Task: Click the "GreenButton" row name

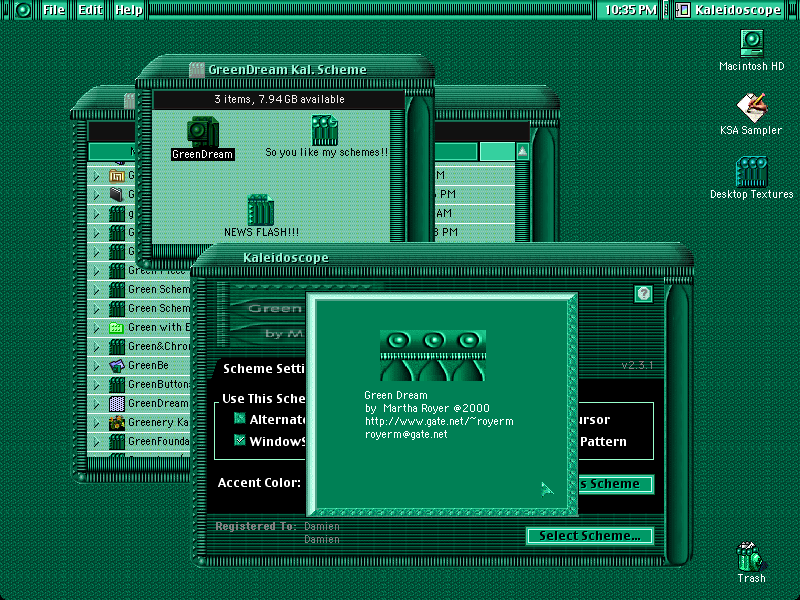Action: (159, 384)
